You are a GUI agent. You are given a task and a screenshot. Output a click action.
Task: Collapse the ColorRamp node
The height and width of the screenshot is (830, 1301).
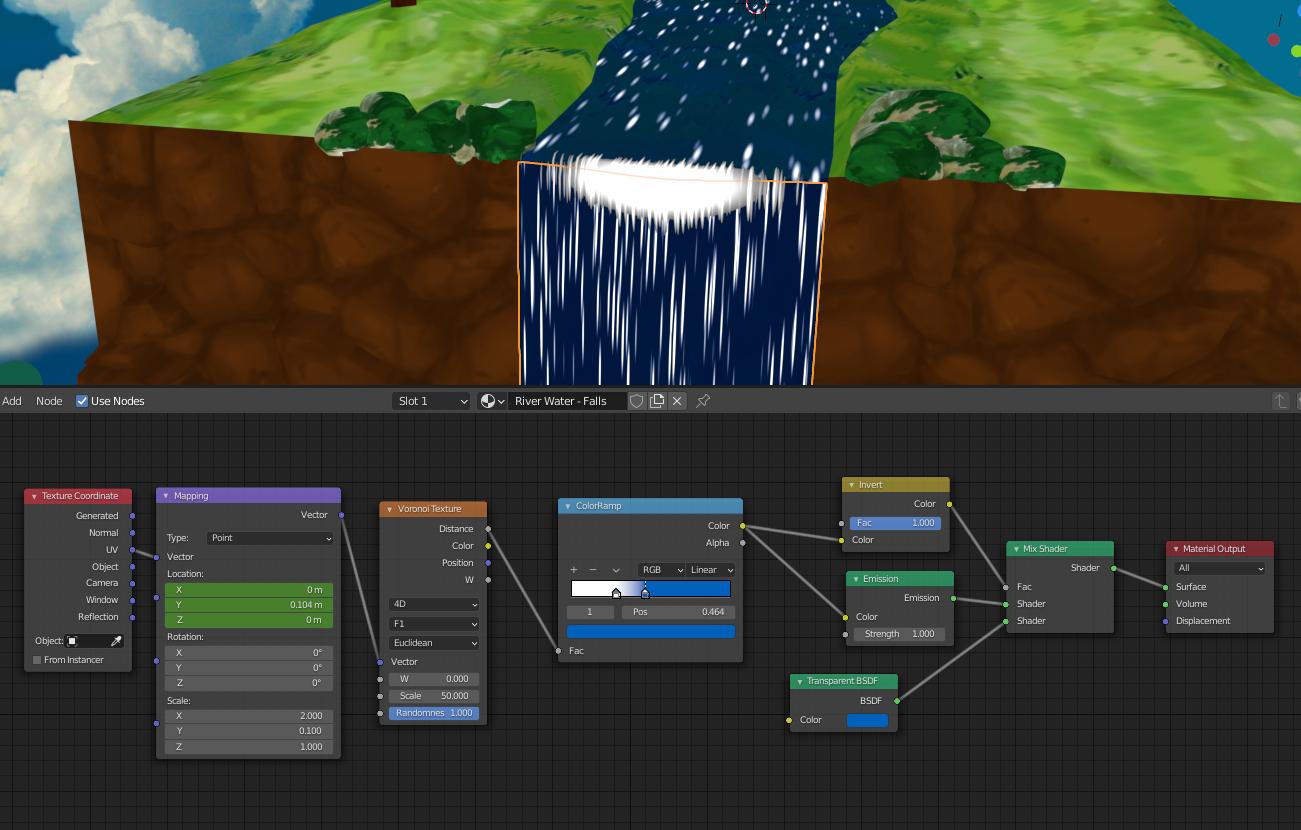(x=567, y=506)
